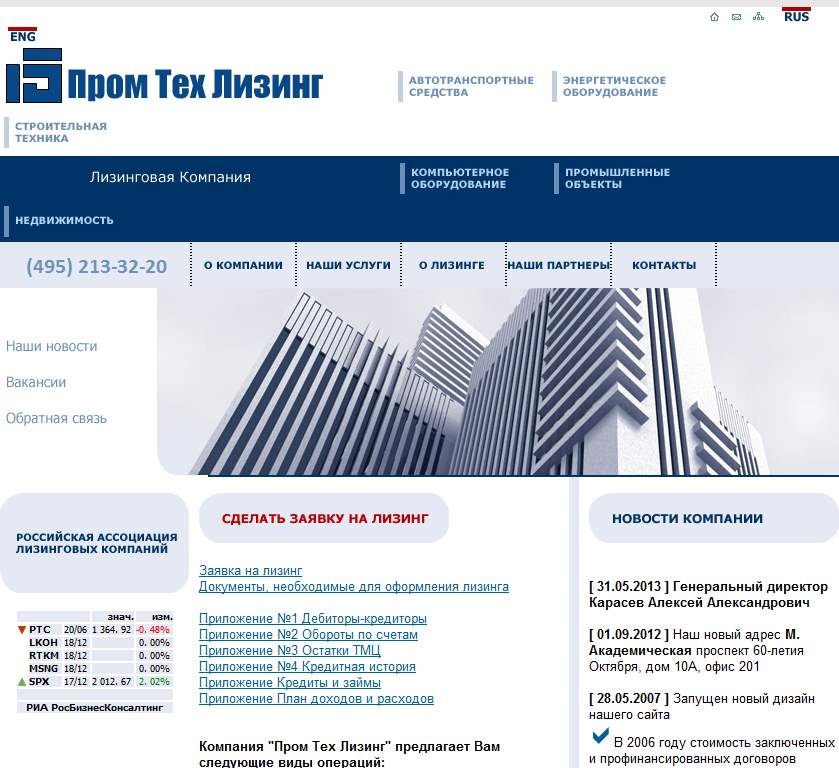Open Российская ассоциация лизинговых компаний block
The height and width of the screenshot is (768, 839).
coord(95,543)
